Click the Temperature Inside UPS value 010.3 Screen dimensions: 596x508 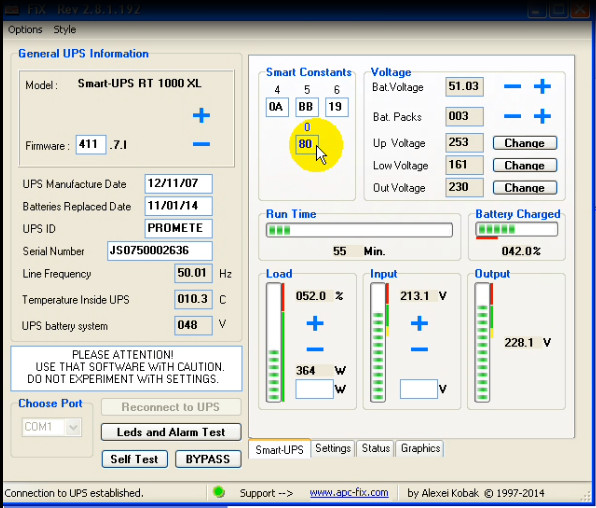pos(193,299)
